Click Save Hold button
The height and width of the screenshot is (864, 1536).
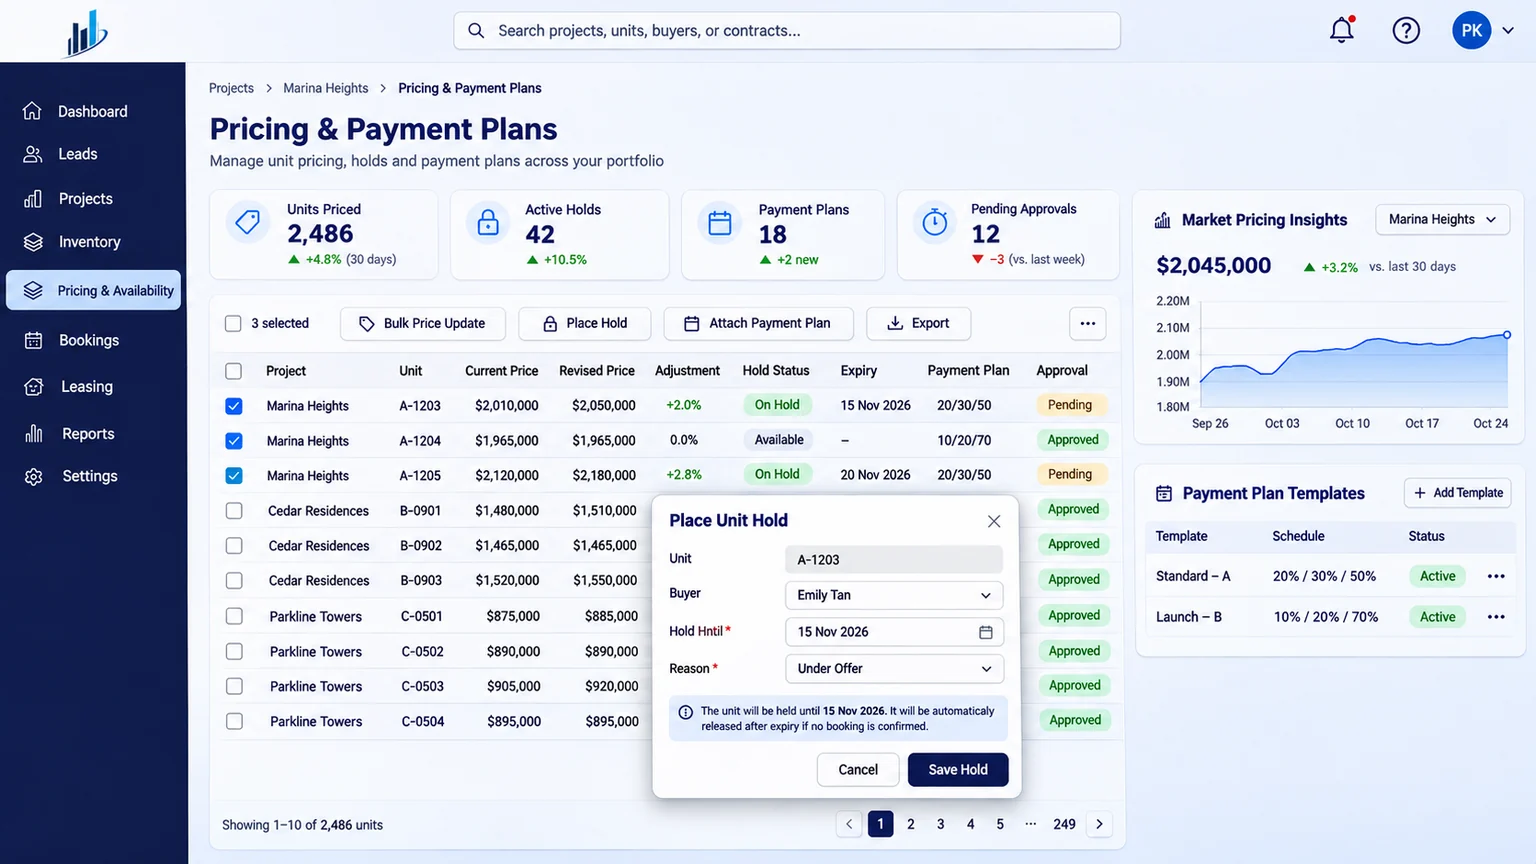tap(958, 769)
